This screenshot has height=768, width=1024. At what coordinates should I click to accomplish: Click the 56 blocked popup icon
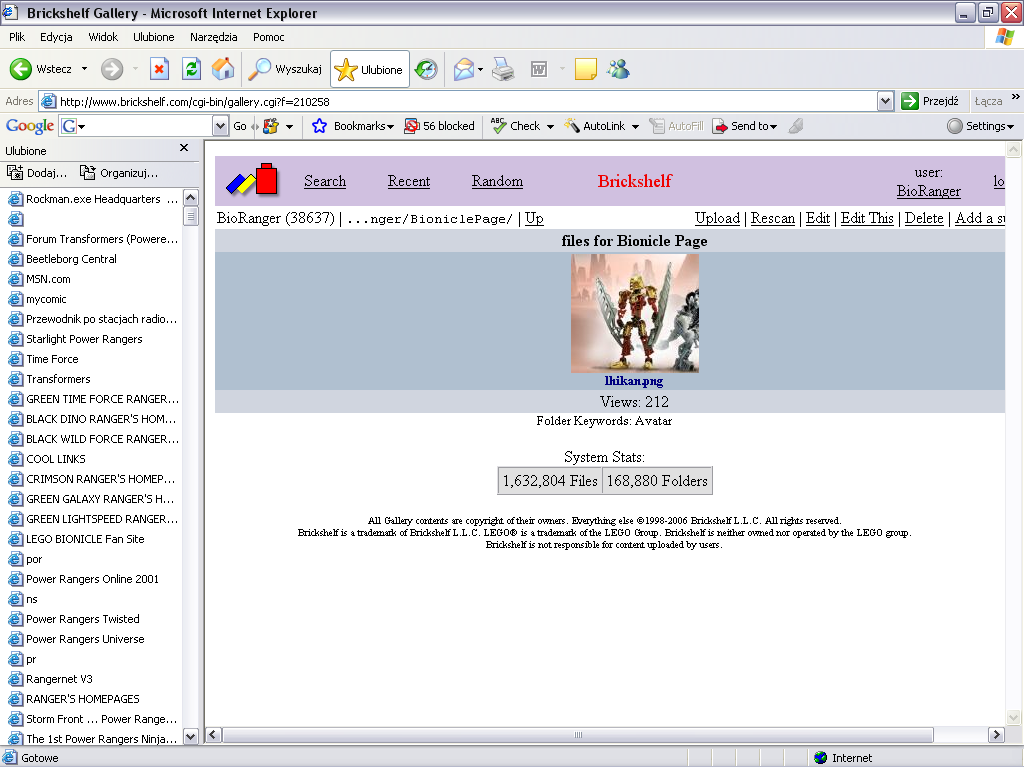(411, 126)
